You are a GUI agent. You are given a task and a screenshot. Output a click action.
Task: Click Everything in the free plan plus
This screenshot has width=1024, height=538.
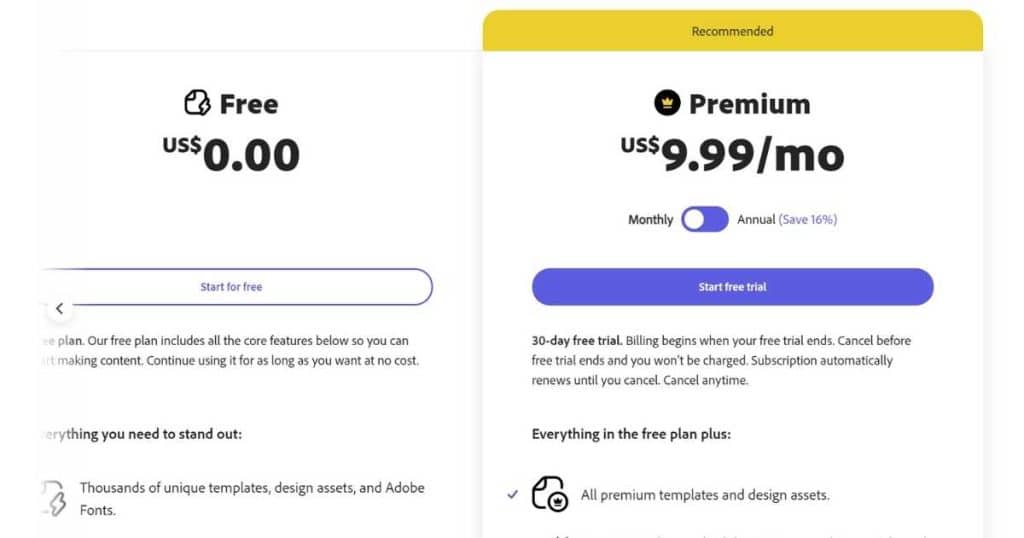(x=632, y=434)
